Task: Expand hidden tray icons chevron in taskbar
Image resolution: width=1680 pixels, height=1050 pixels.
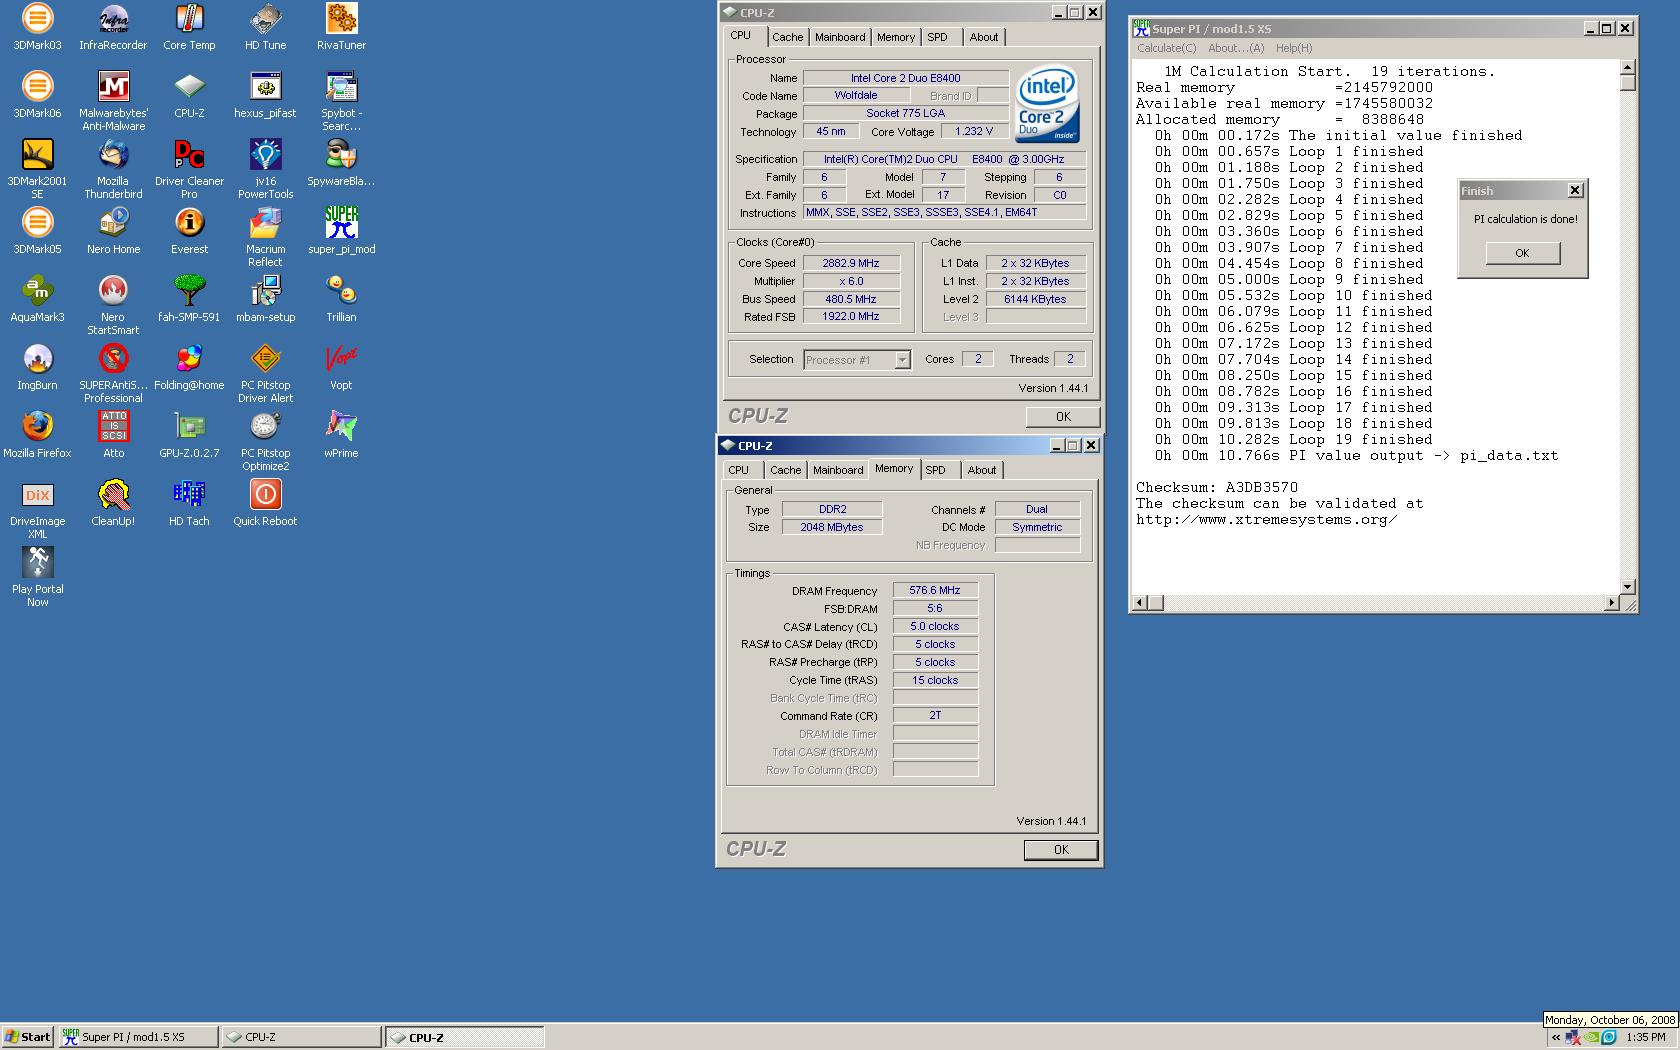Action: pos(1555,1038)
